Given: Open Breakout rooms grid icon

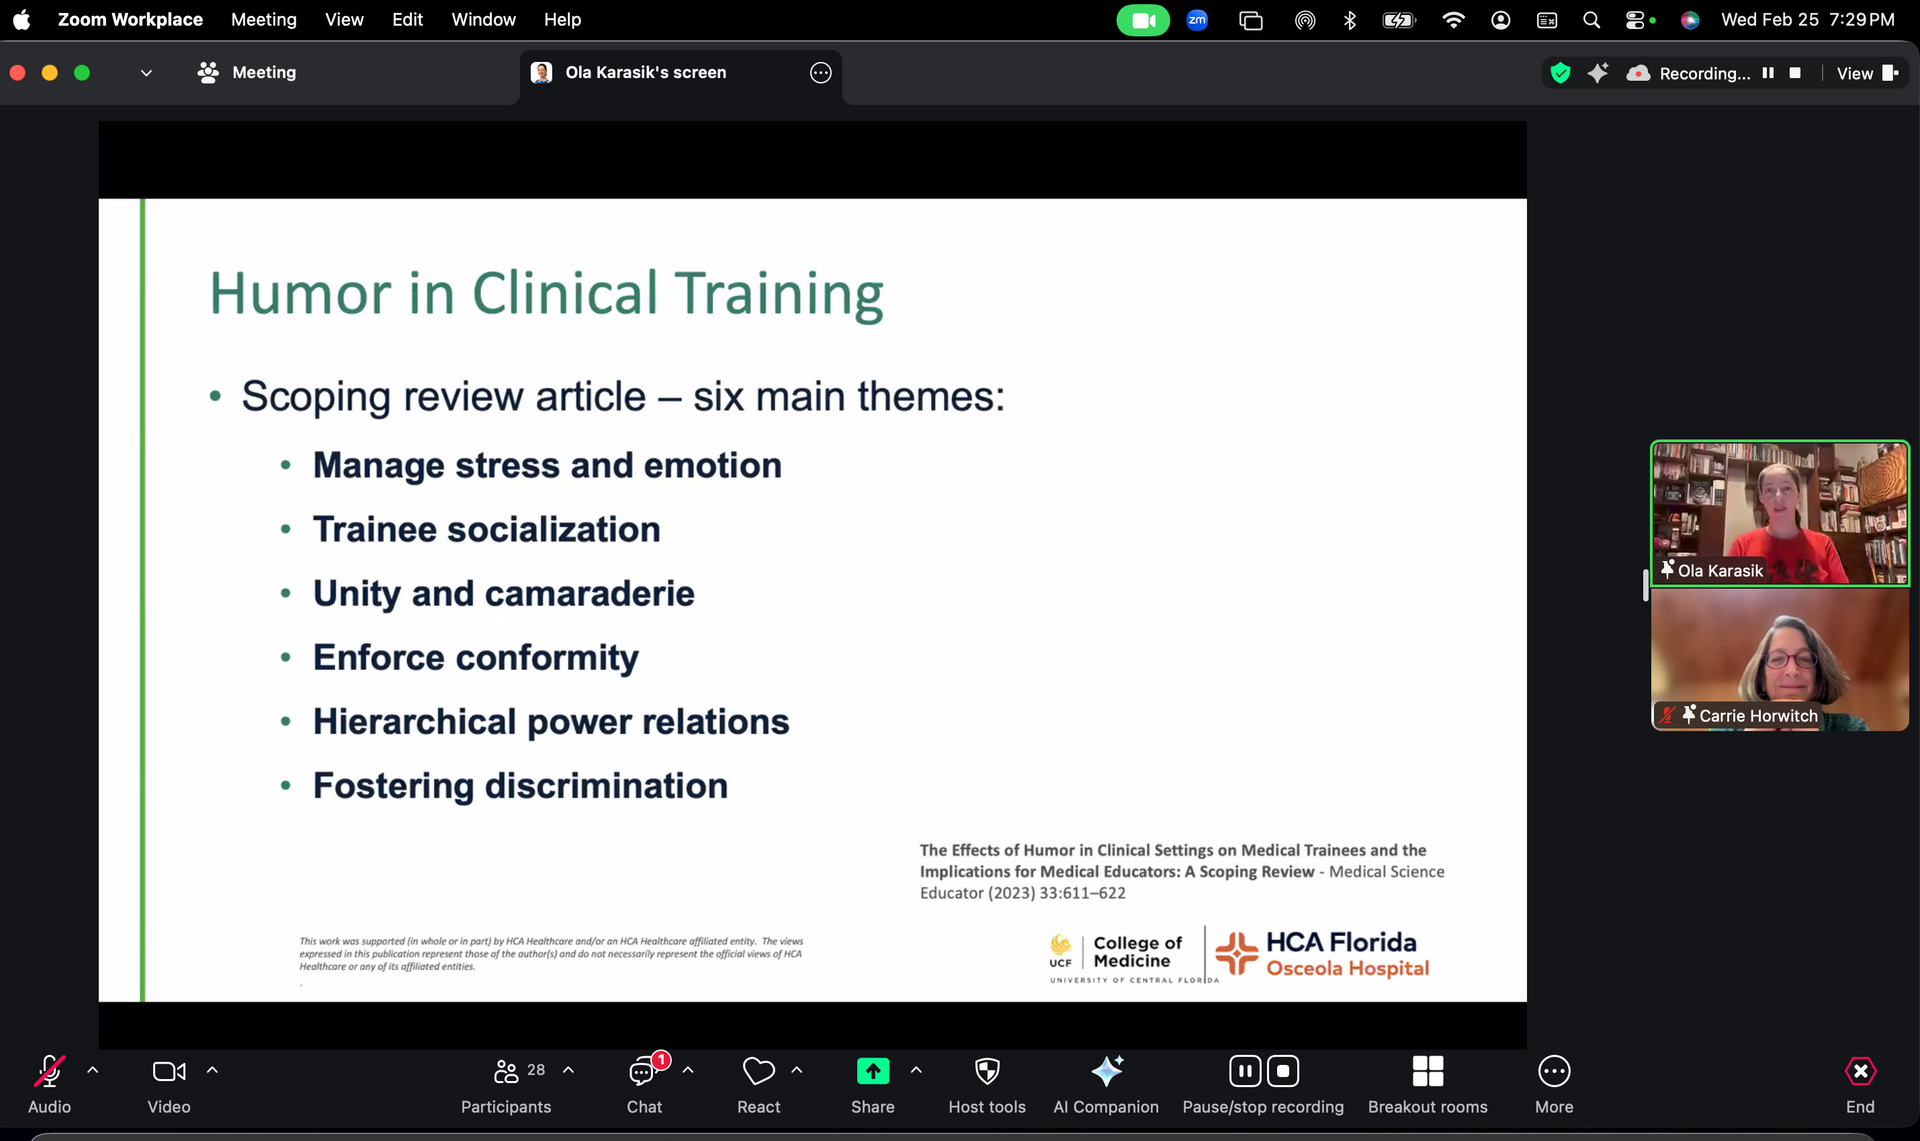Looking at the screenshot, I should [x=1427, y=1072].
